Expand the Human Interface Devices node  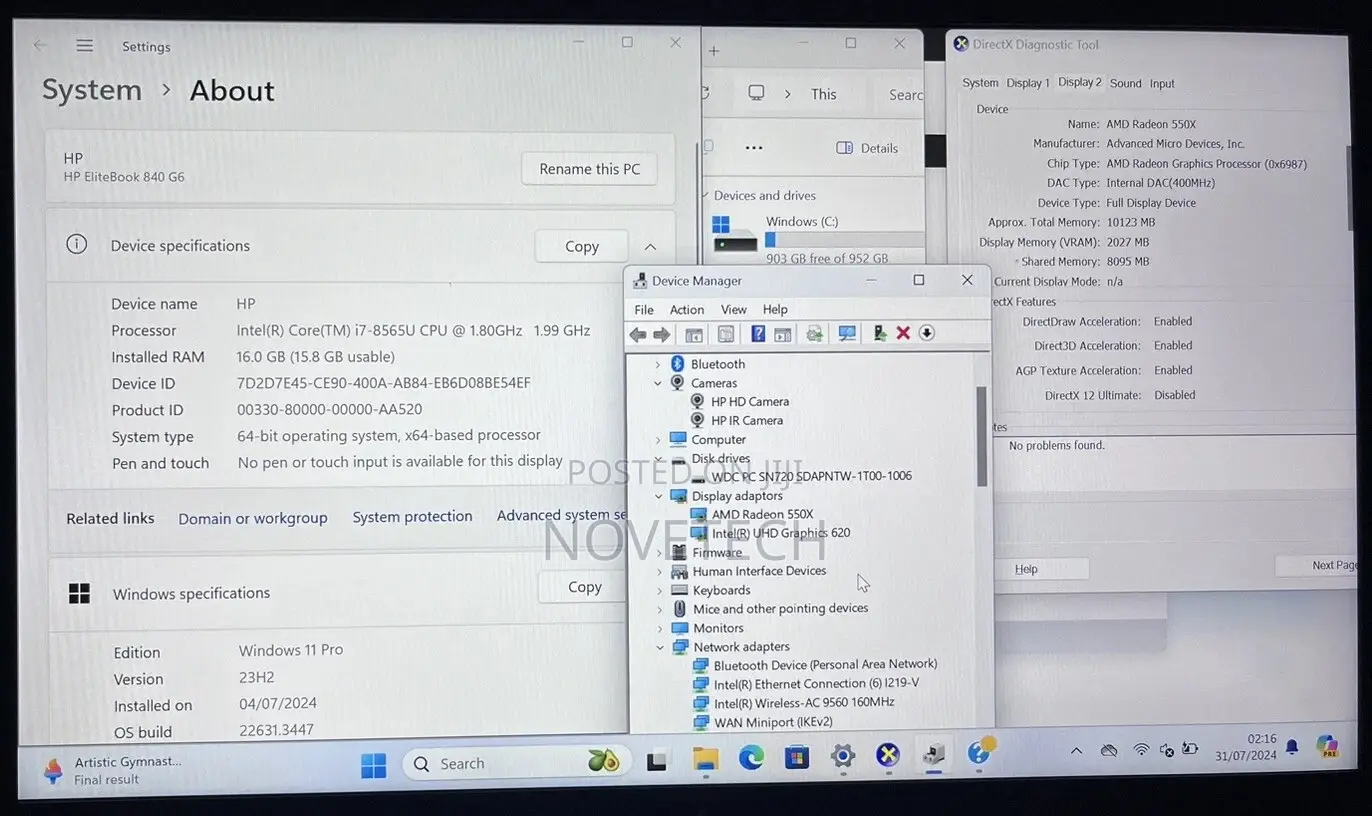(x=659, y=571)
